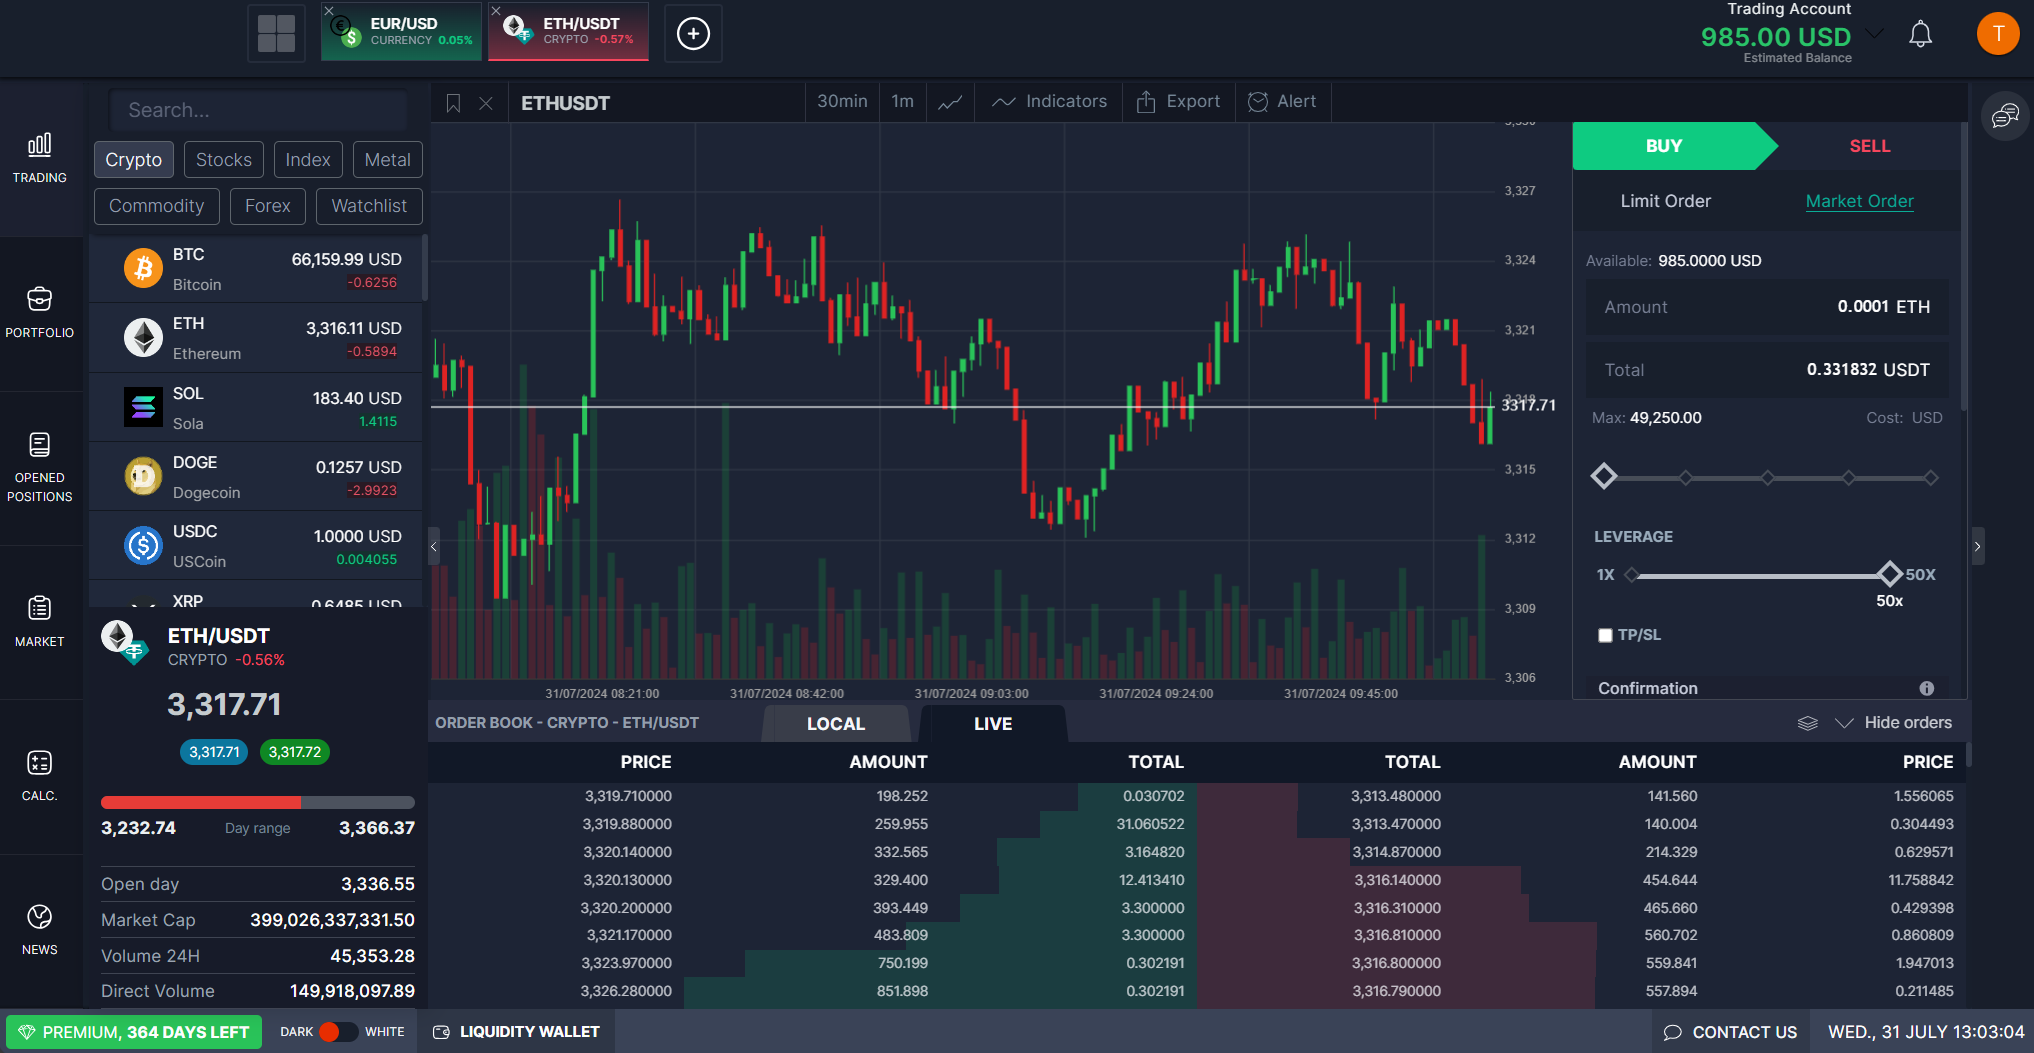Screen dimensions: 2034x1053
Task: Change the chart type line icon
Action: 950,102
